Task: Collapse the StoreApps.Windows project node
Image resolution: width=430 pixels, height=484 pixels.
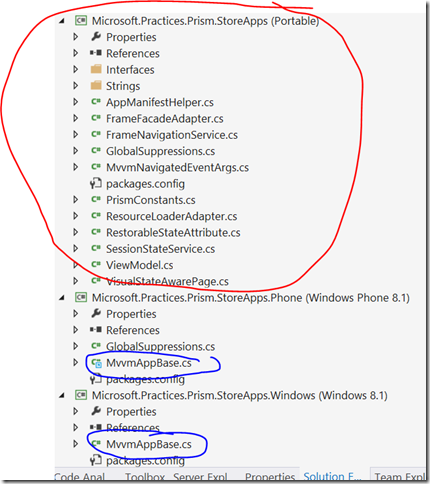Action: tap(62, 396)
